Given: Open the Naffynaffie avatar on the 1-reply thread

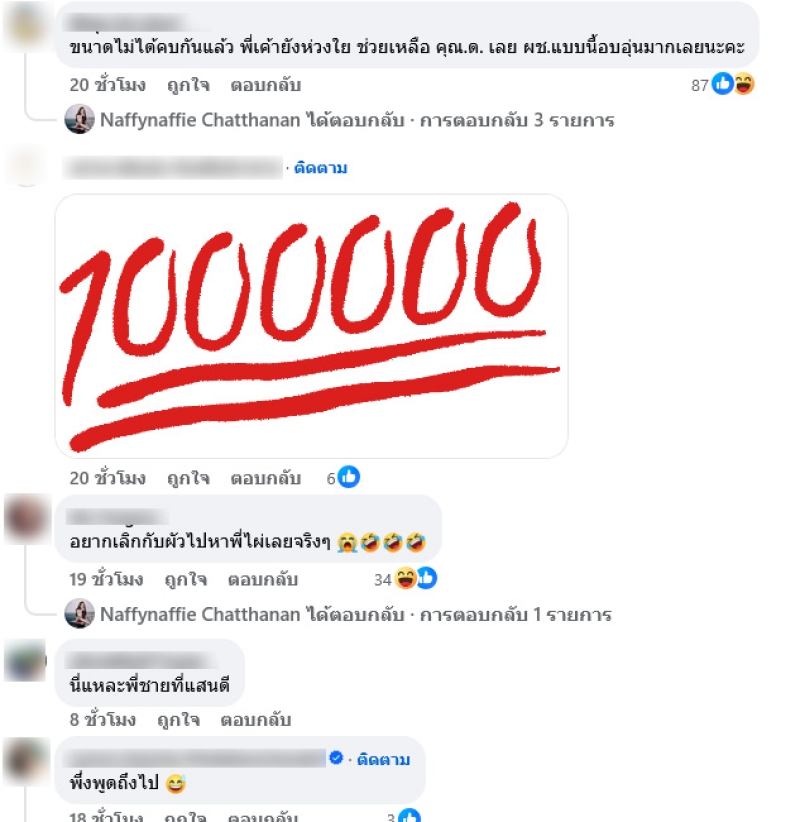Looking at the screenshot, I should [80, 614].
